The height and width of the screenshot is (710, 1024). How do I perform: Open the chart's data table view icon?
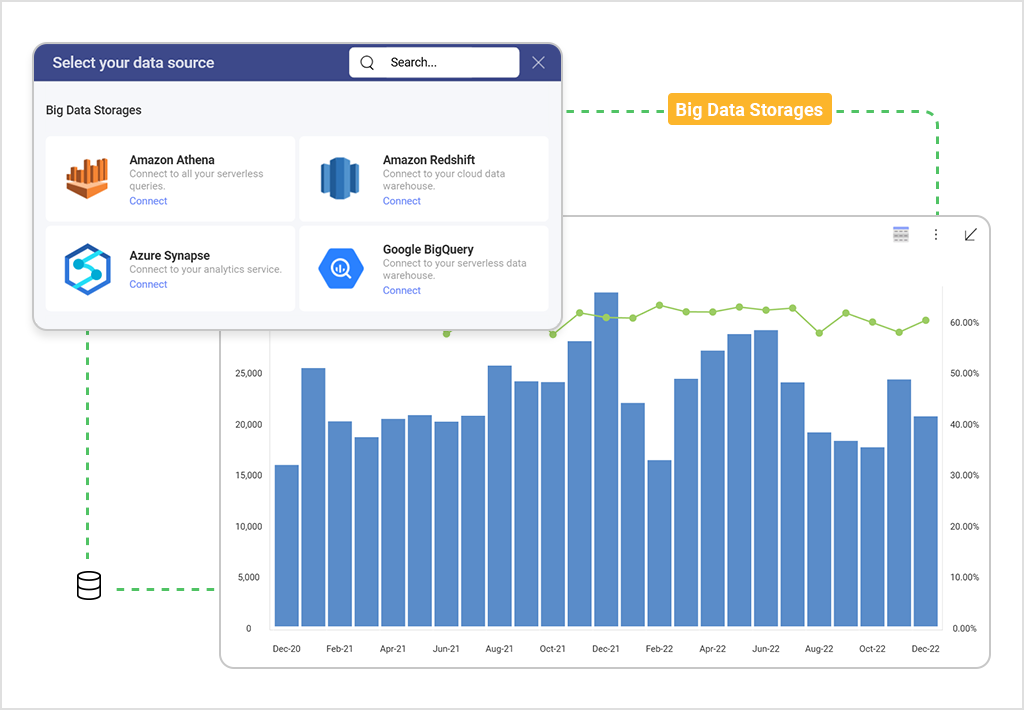(900, 233)
